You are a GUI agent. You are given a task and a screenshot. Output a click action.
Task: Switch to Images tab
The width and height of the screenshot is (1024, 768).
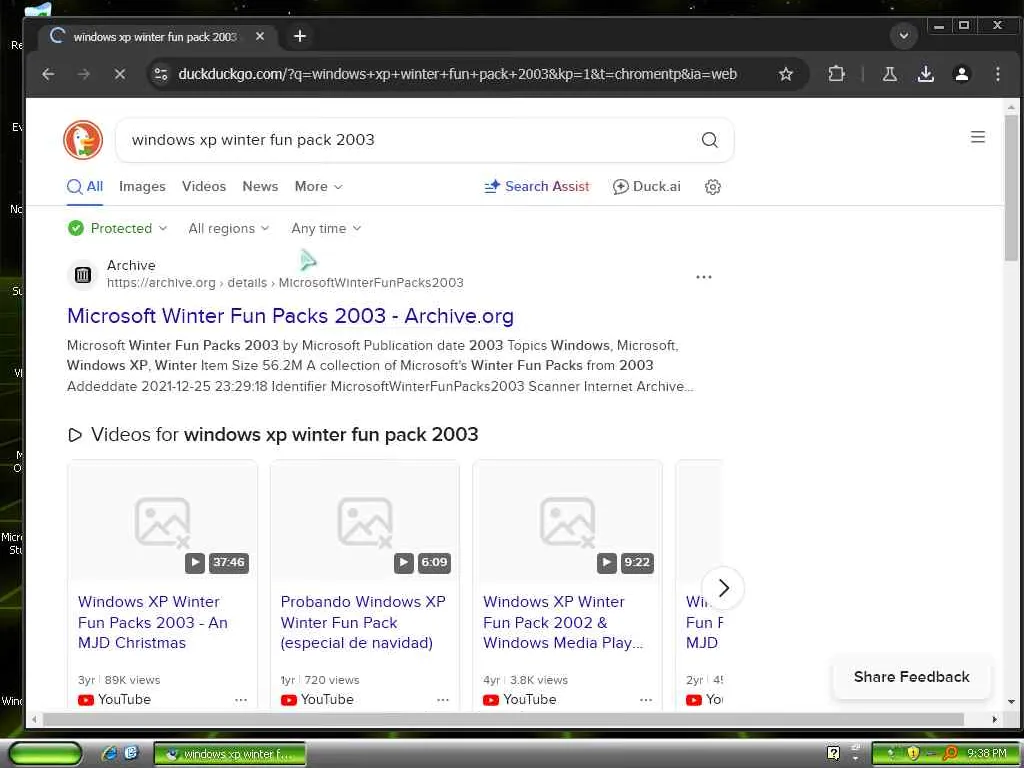click(x=142, y=187)
